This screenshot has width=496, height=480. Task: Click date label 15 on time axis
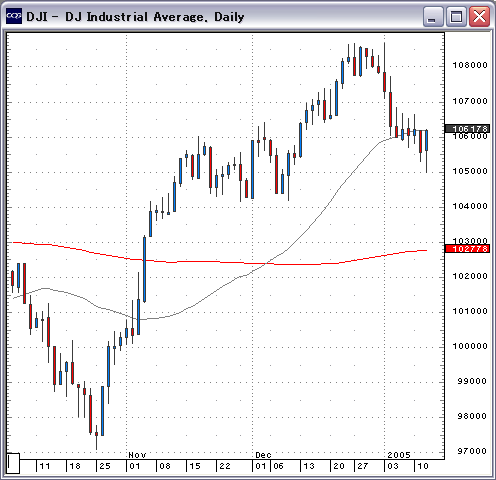(195, 466)
